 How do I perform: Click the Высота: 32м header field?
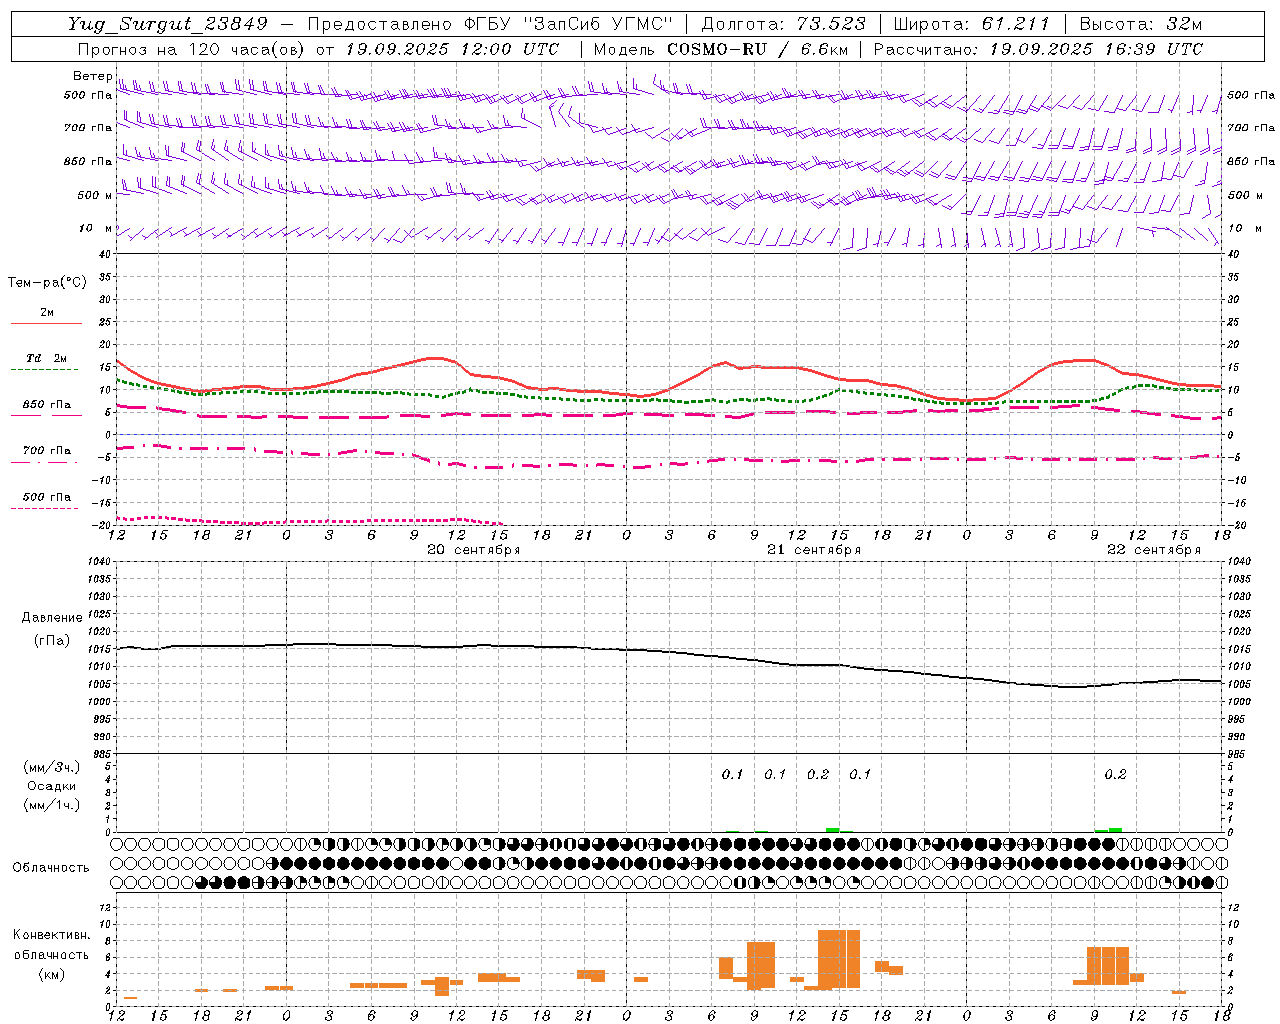coord(1139,24)
